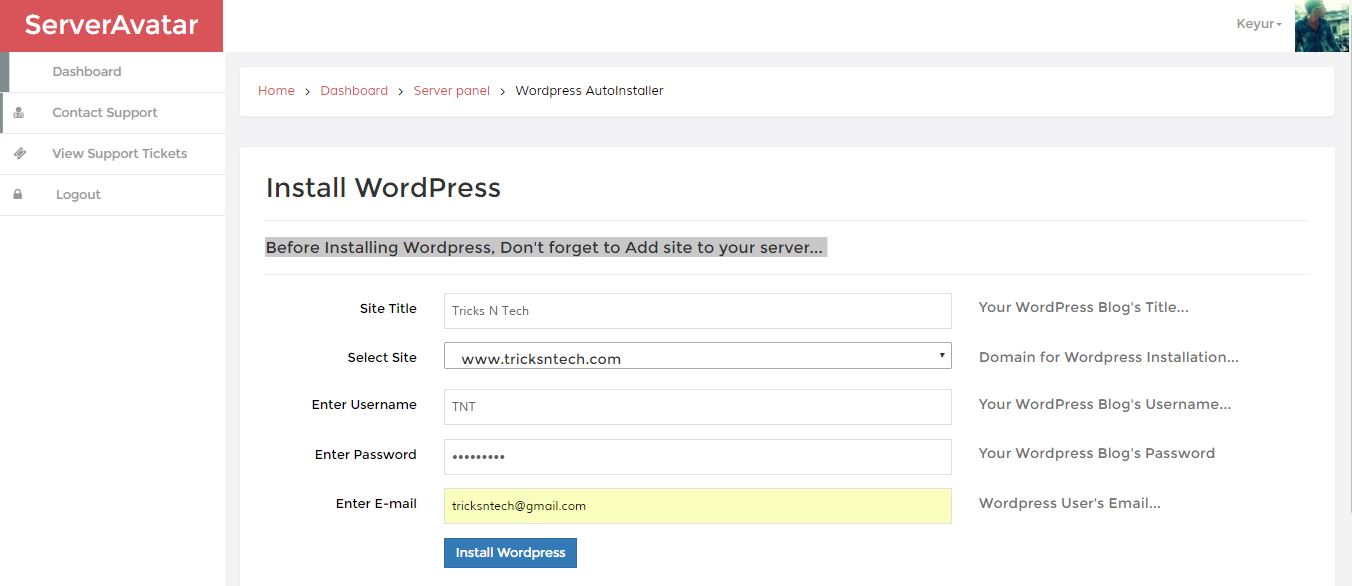Open Server panel breadcrumb link
The image size is (1352, 586).
(x=452, y=91)
